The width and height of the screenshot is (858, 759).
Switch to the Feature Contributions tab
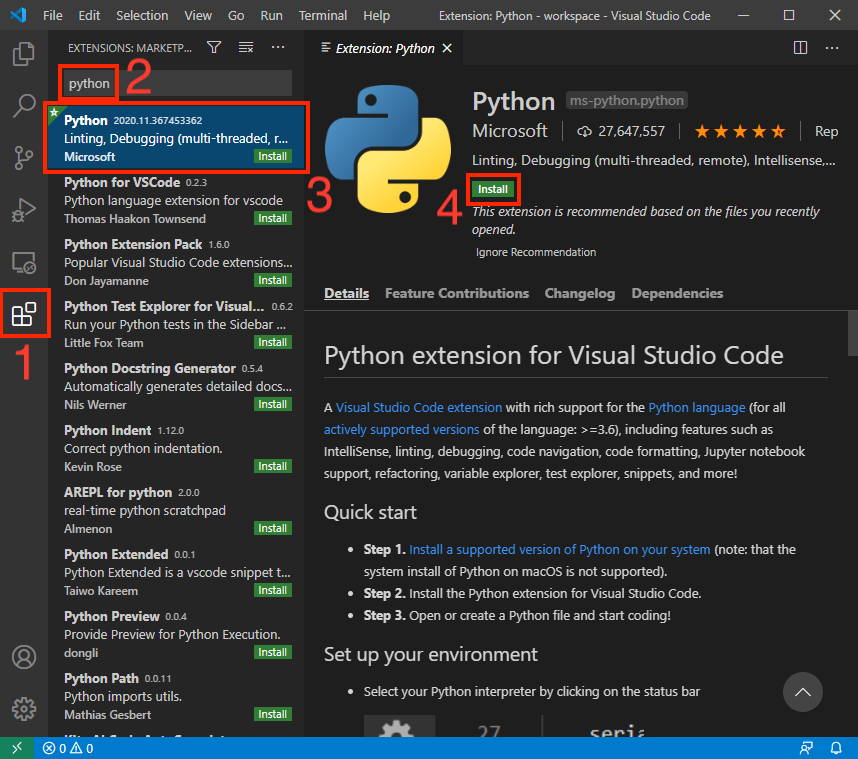tap(457, 293)
